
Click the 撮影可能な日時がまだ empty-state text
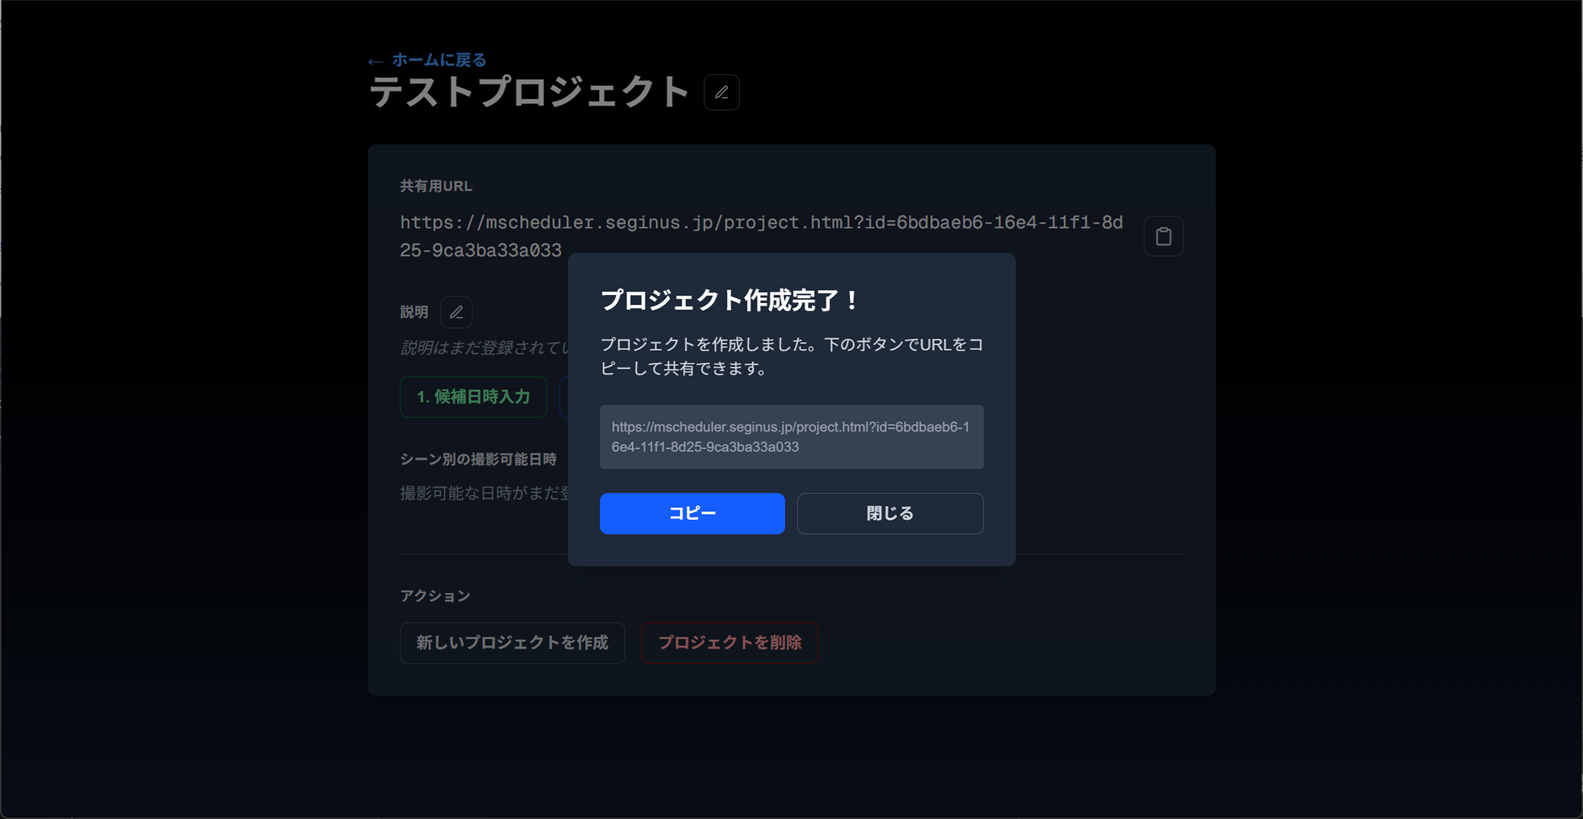pyautogui.click(x=484, y=493)
